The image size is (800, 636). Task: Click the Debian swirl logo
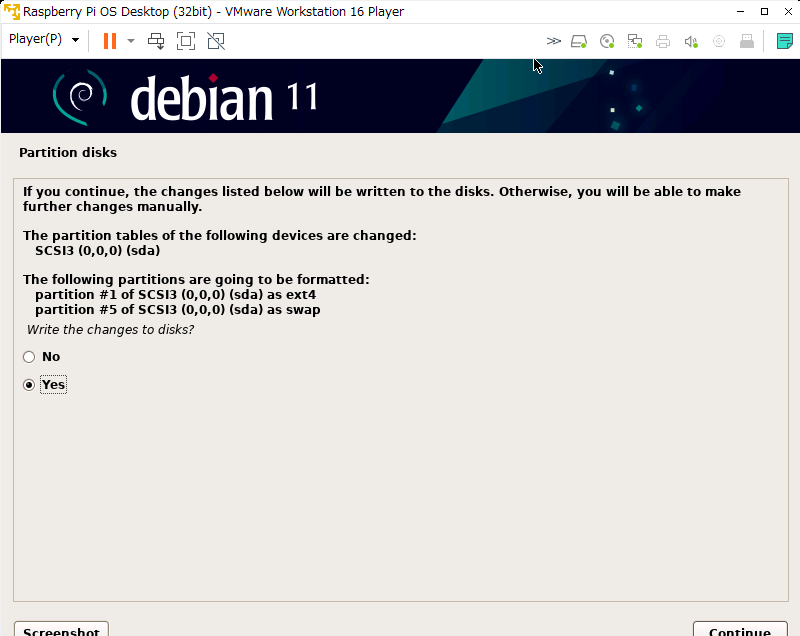(80, 97)
